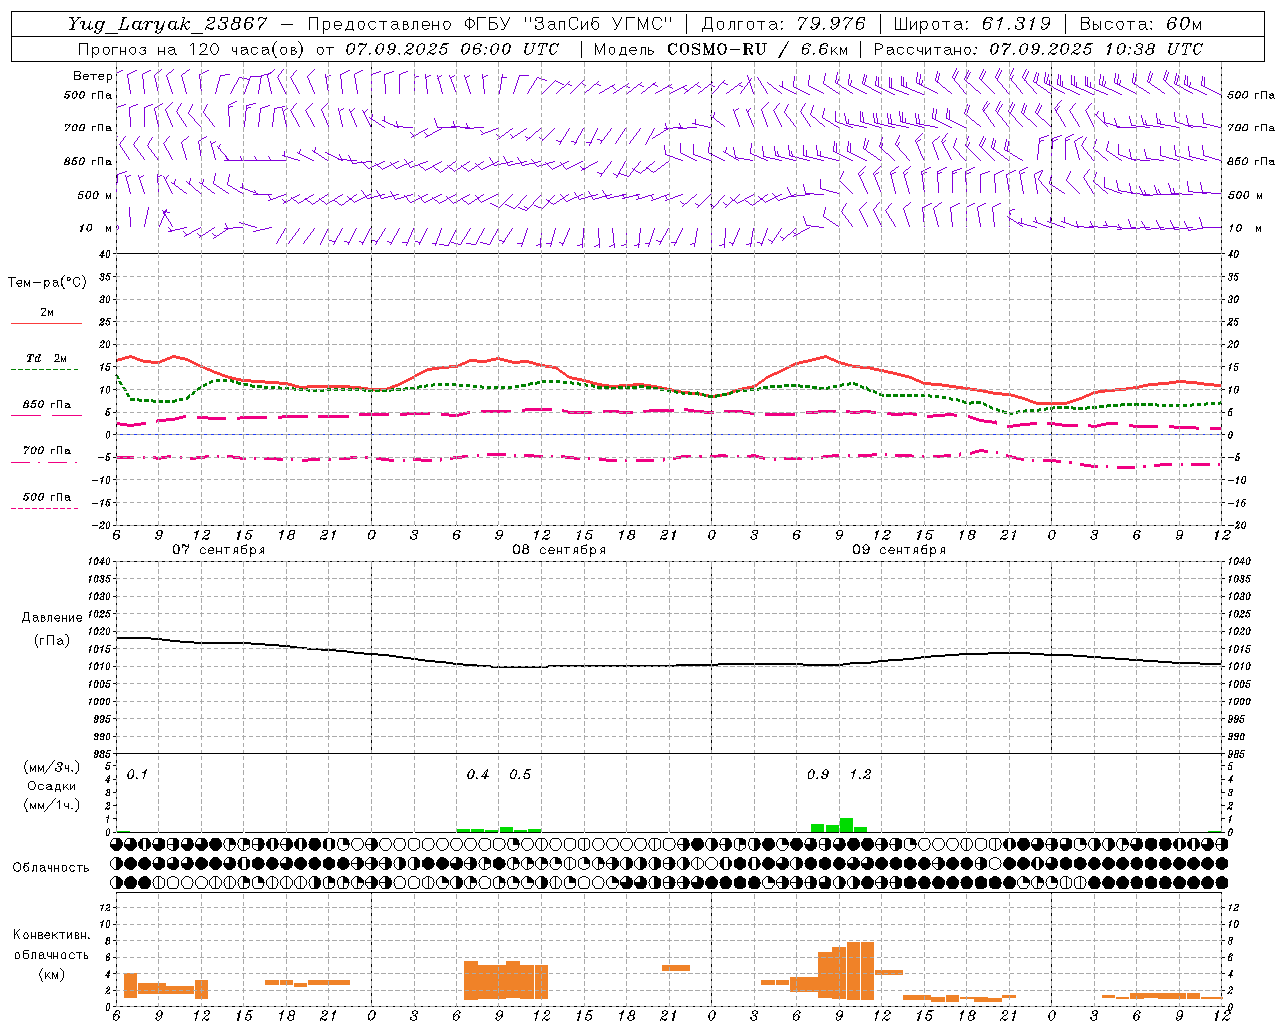Click the station title Yug_Laryak_23867
This screenshot has width=1280, height=1024.
pos(168,24)
